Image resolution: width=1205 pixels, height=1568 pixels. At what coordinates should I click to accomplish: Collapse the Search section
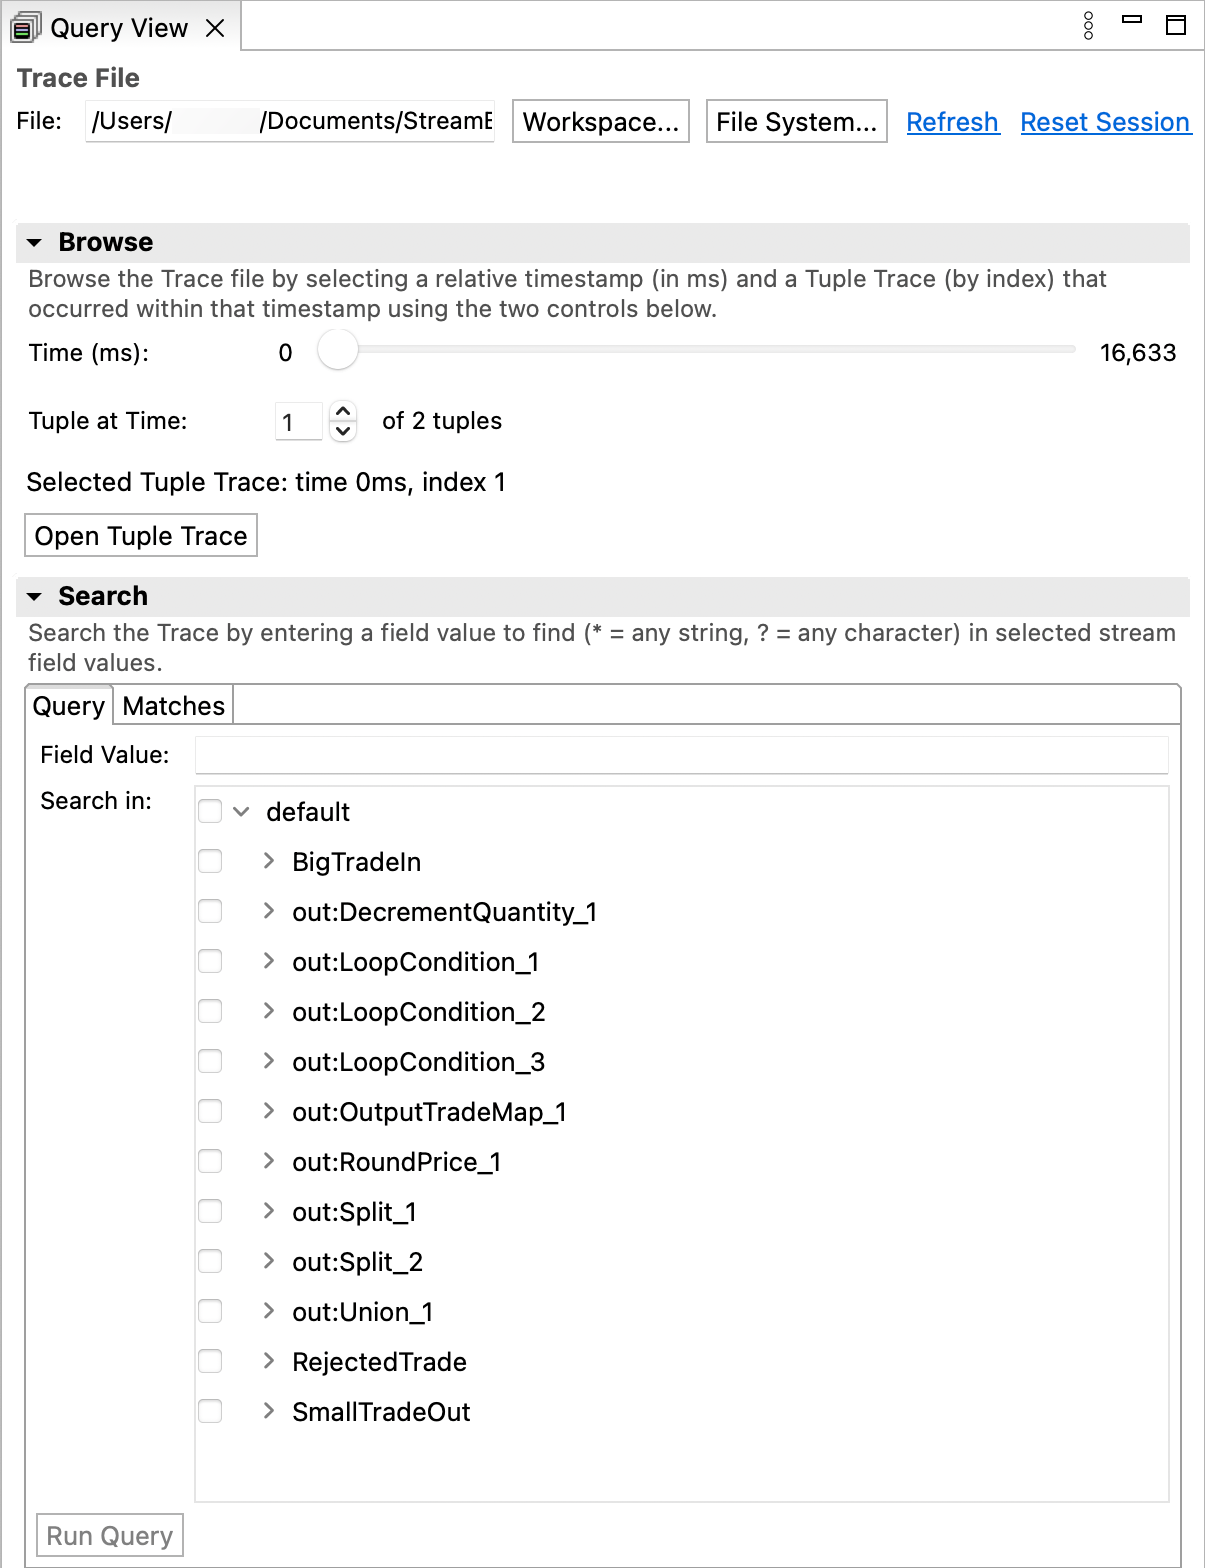[x=35, y=597]
